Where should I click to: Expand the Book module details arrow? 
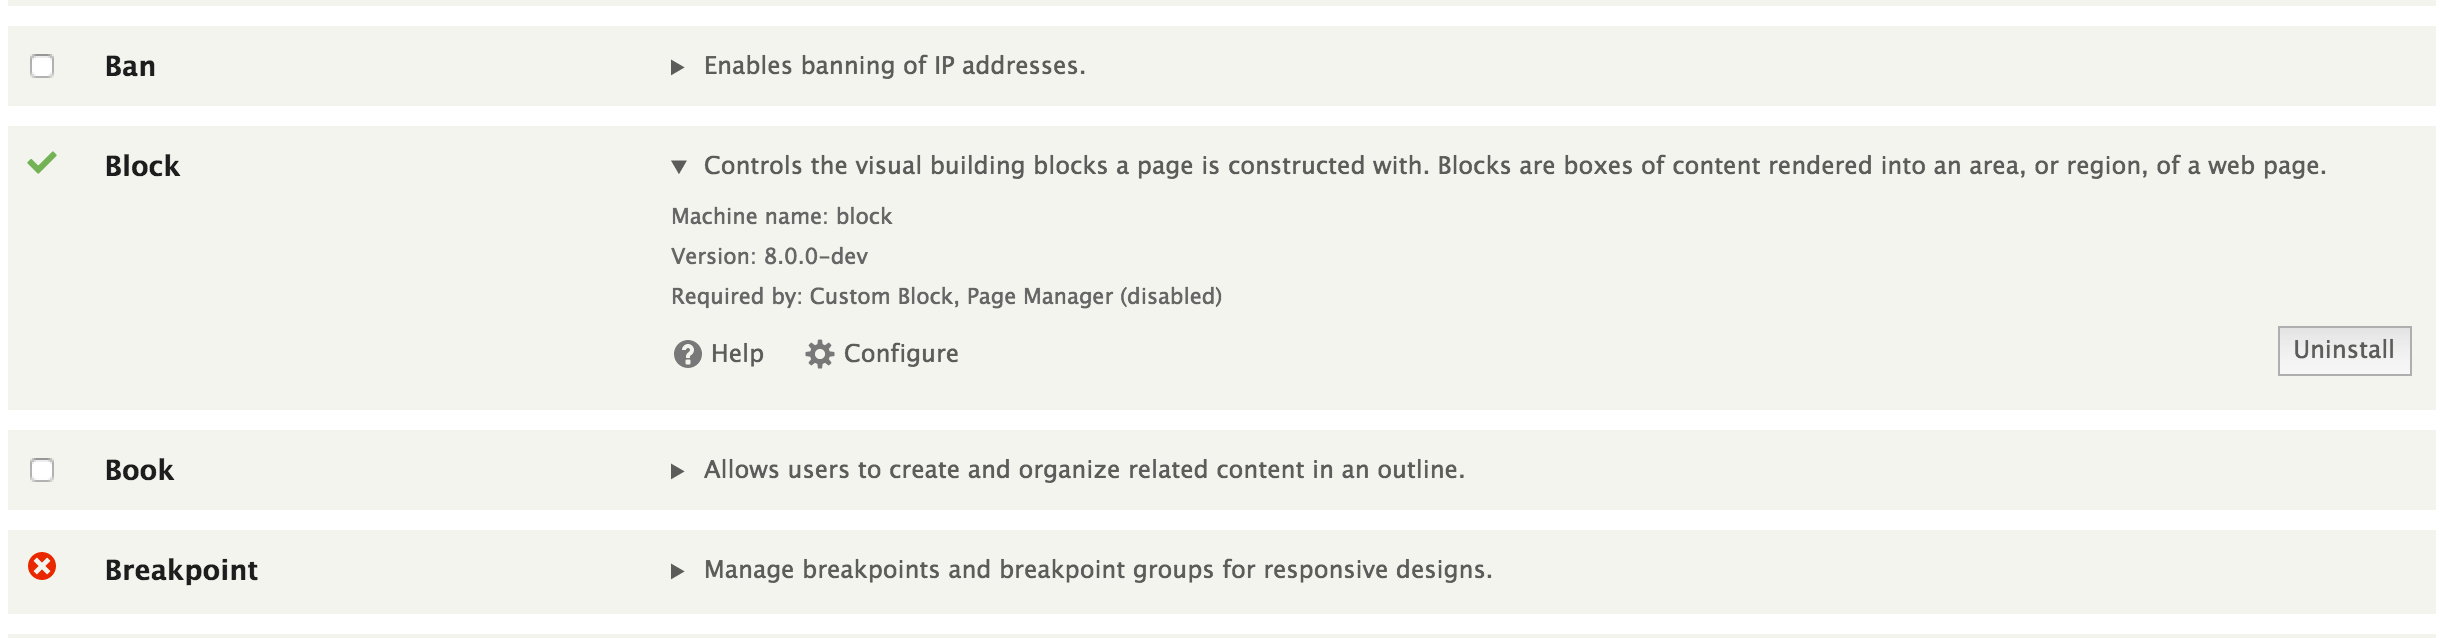[678, 471]
